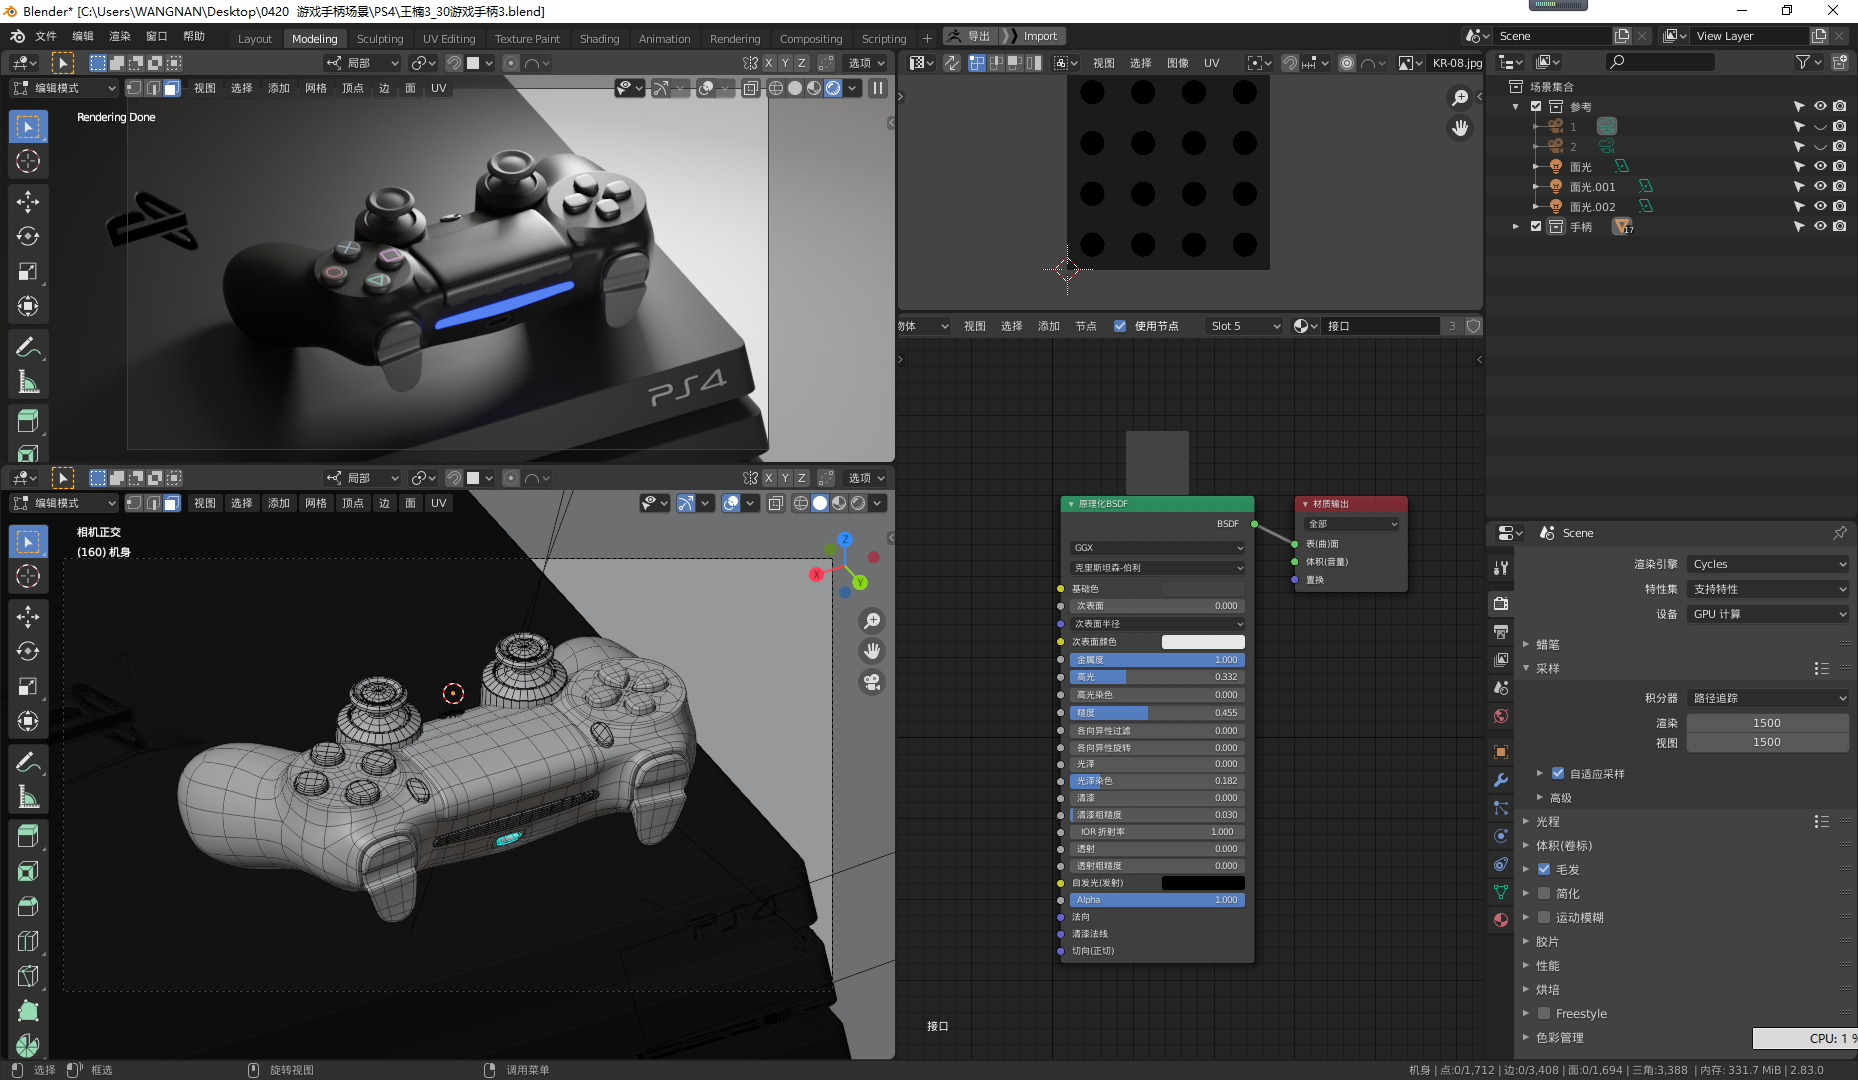Pause the rendered preview in top viewport
The width and height of the screenshot is (1858, 1080).
[x=878, y=88]
